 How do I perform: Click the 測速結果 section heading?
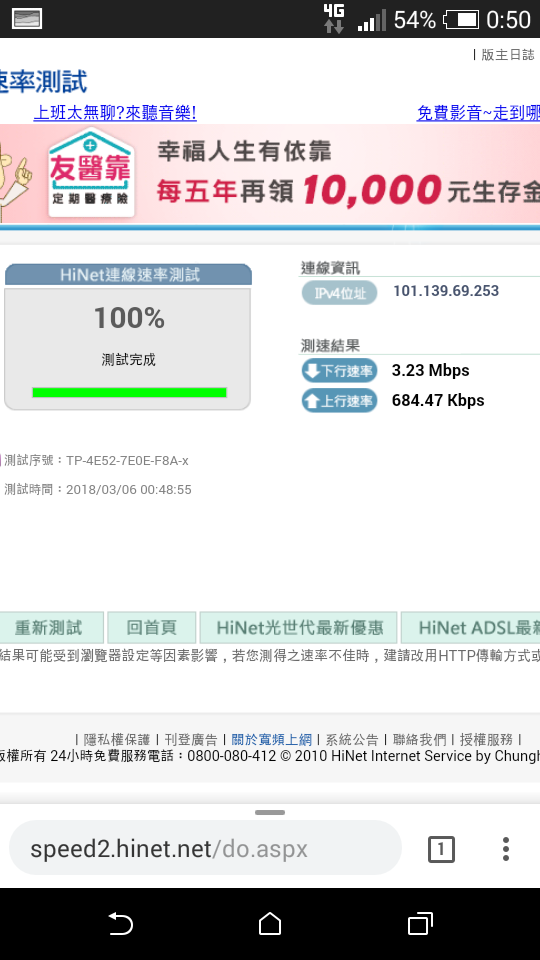coord(330,345)
